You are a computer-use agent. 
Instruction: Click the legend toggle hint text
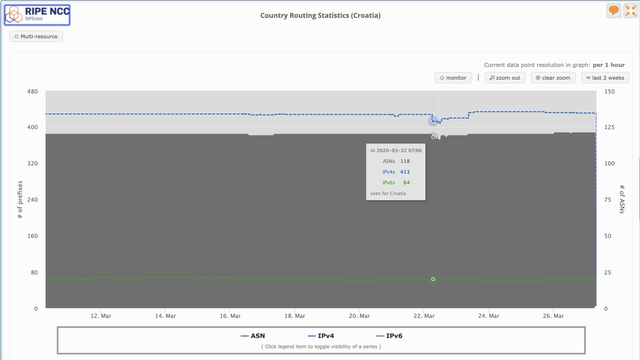pos(321,347)
